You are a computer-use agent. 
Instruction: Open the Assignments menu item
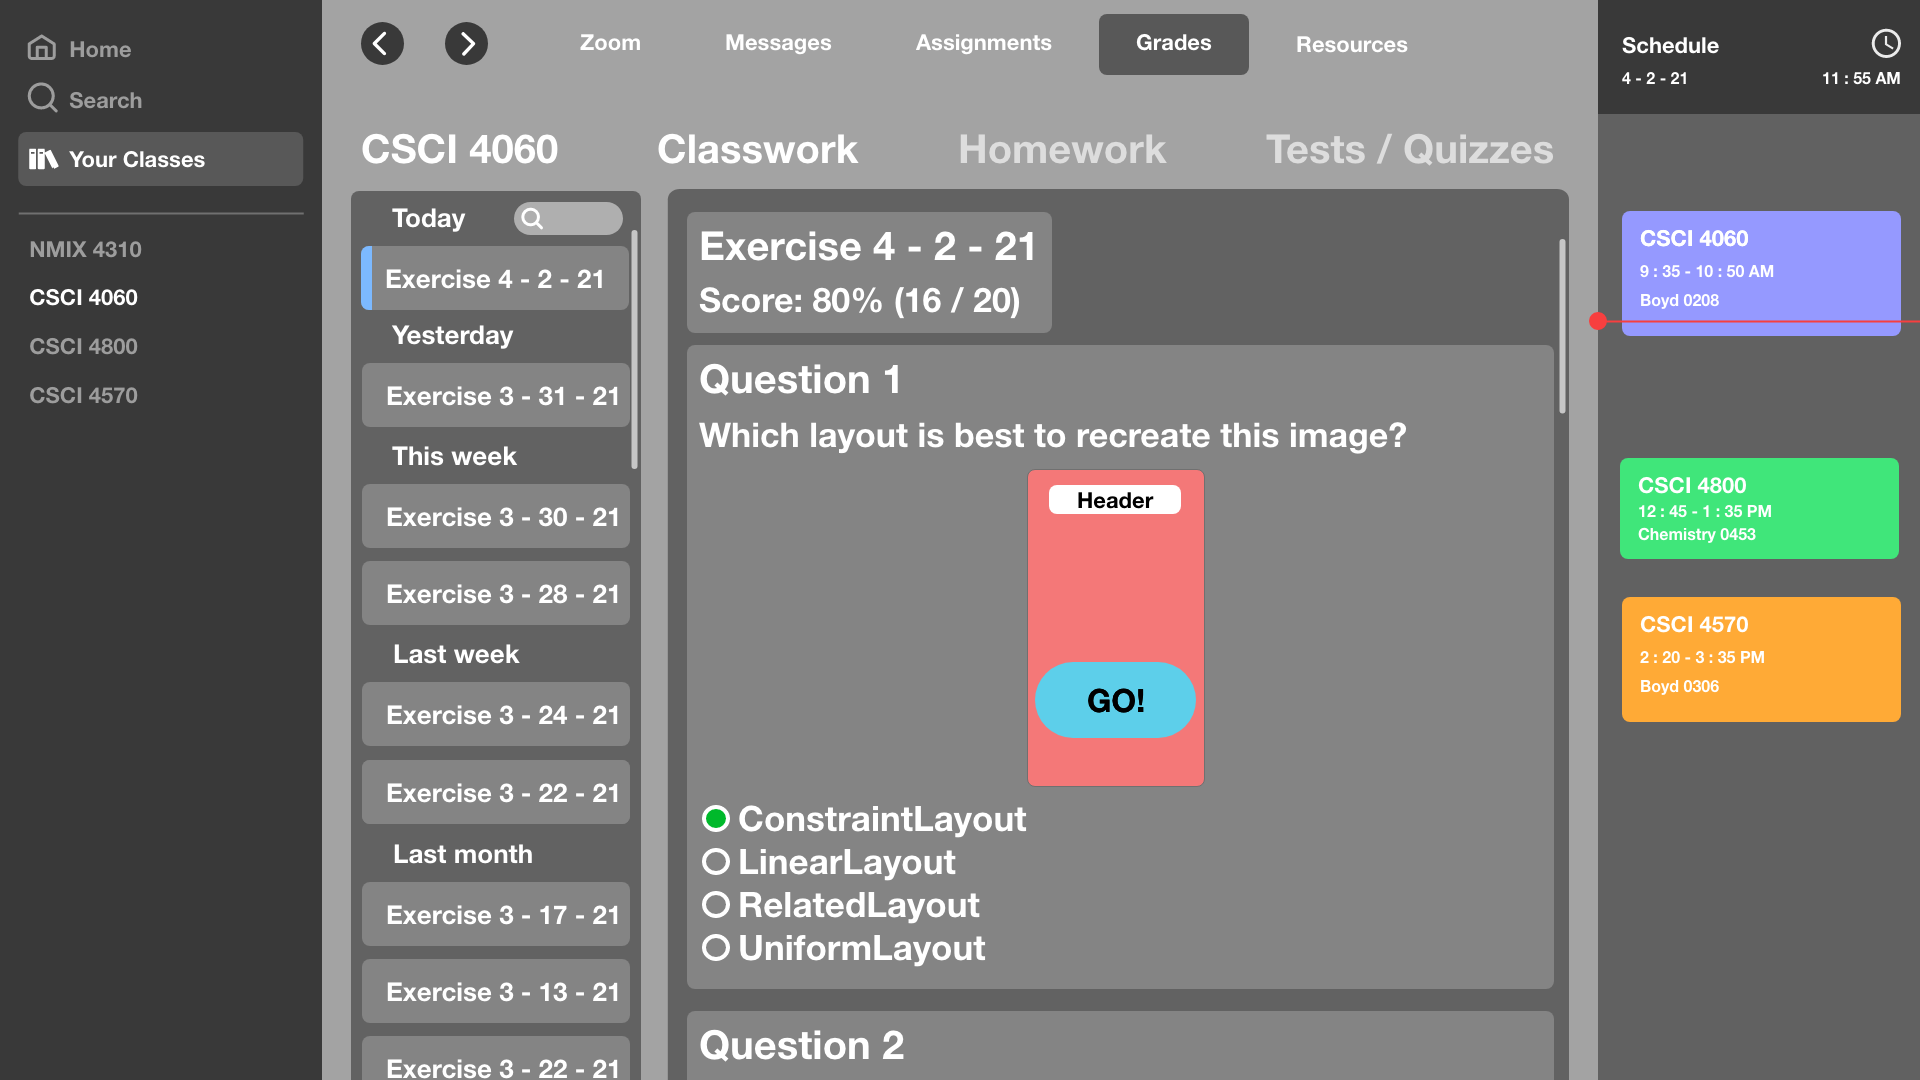tap(983, 43)
